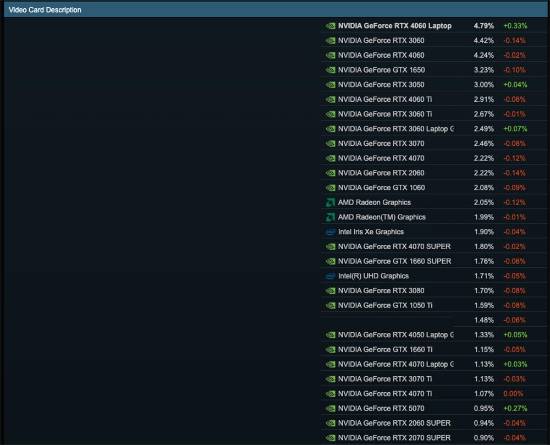This screenshot has width=550, height=445.
Task: Click the 3.23% share value
Action: pyautogui.click(x=484, y=70)
